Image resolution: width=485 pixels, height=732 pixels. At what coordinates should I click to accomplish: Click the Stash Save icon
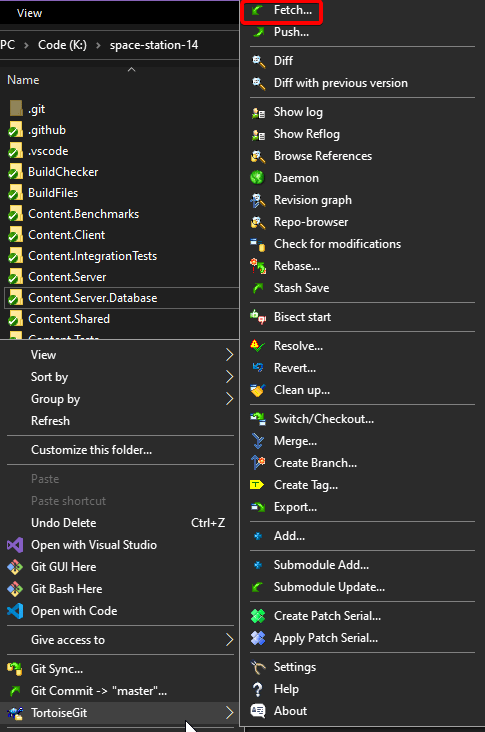pyautogui.click(x=258, y=288)
